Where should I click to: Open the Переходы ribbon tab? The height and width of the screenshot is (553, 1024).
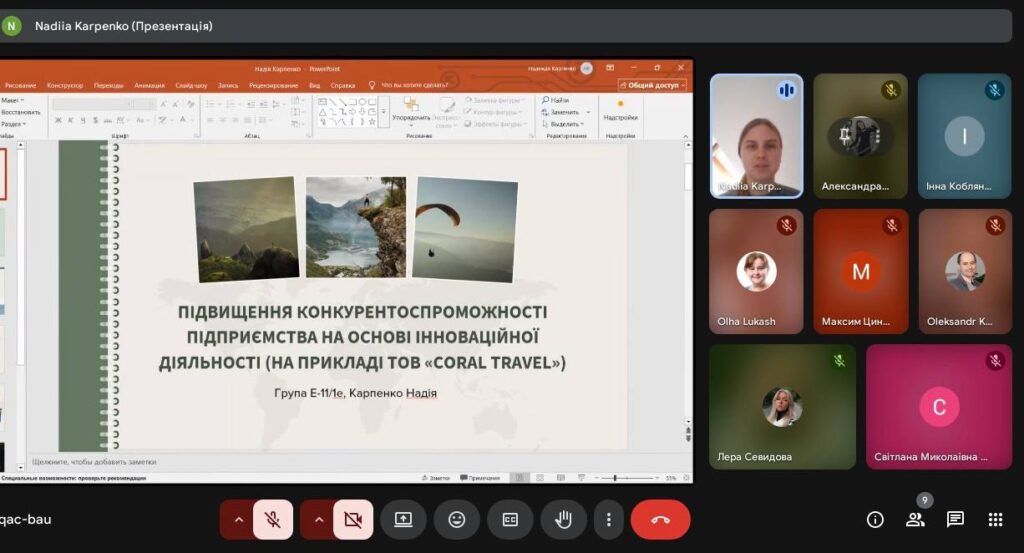(108, 86)
